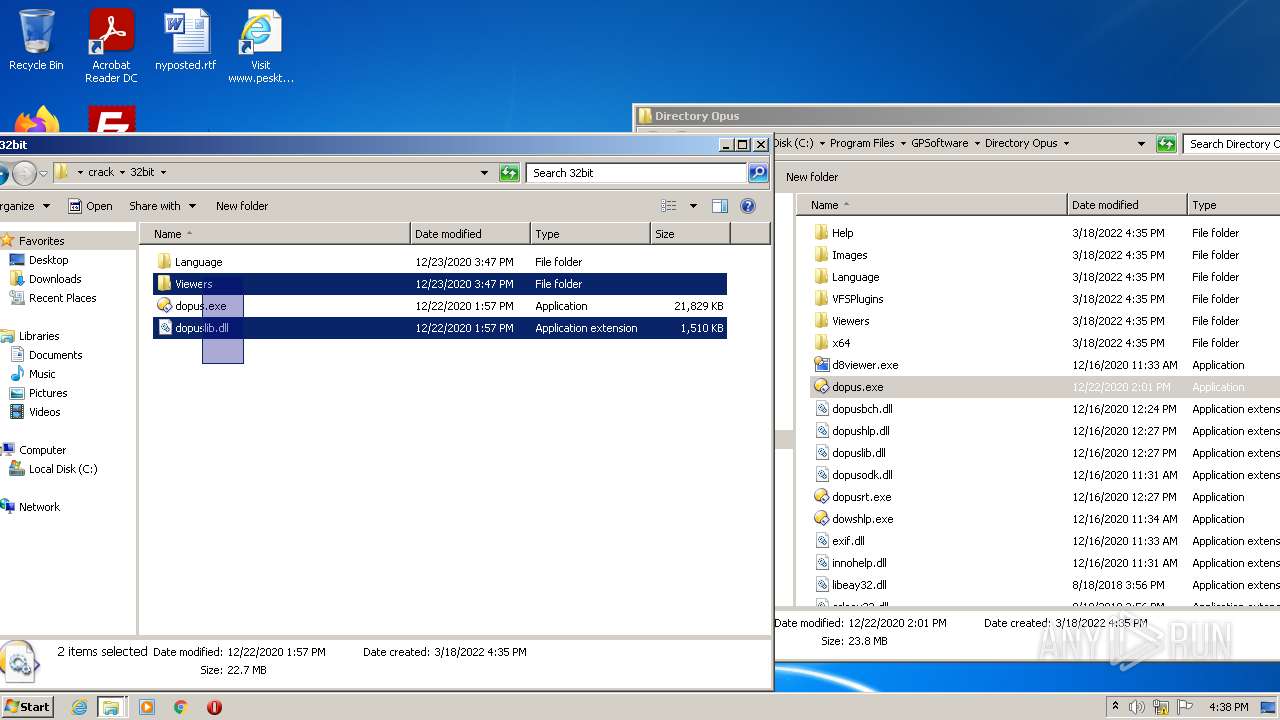Image resolution: width=1280 pixels, height=720 pixels.
Task: Click the Forward navigation button
Action: click(x=24, y=173)
